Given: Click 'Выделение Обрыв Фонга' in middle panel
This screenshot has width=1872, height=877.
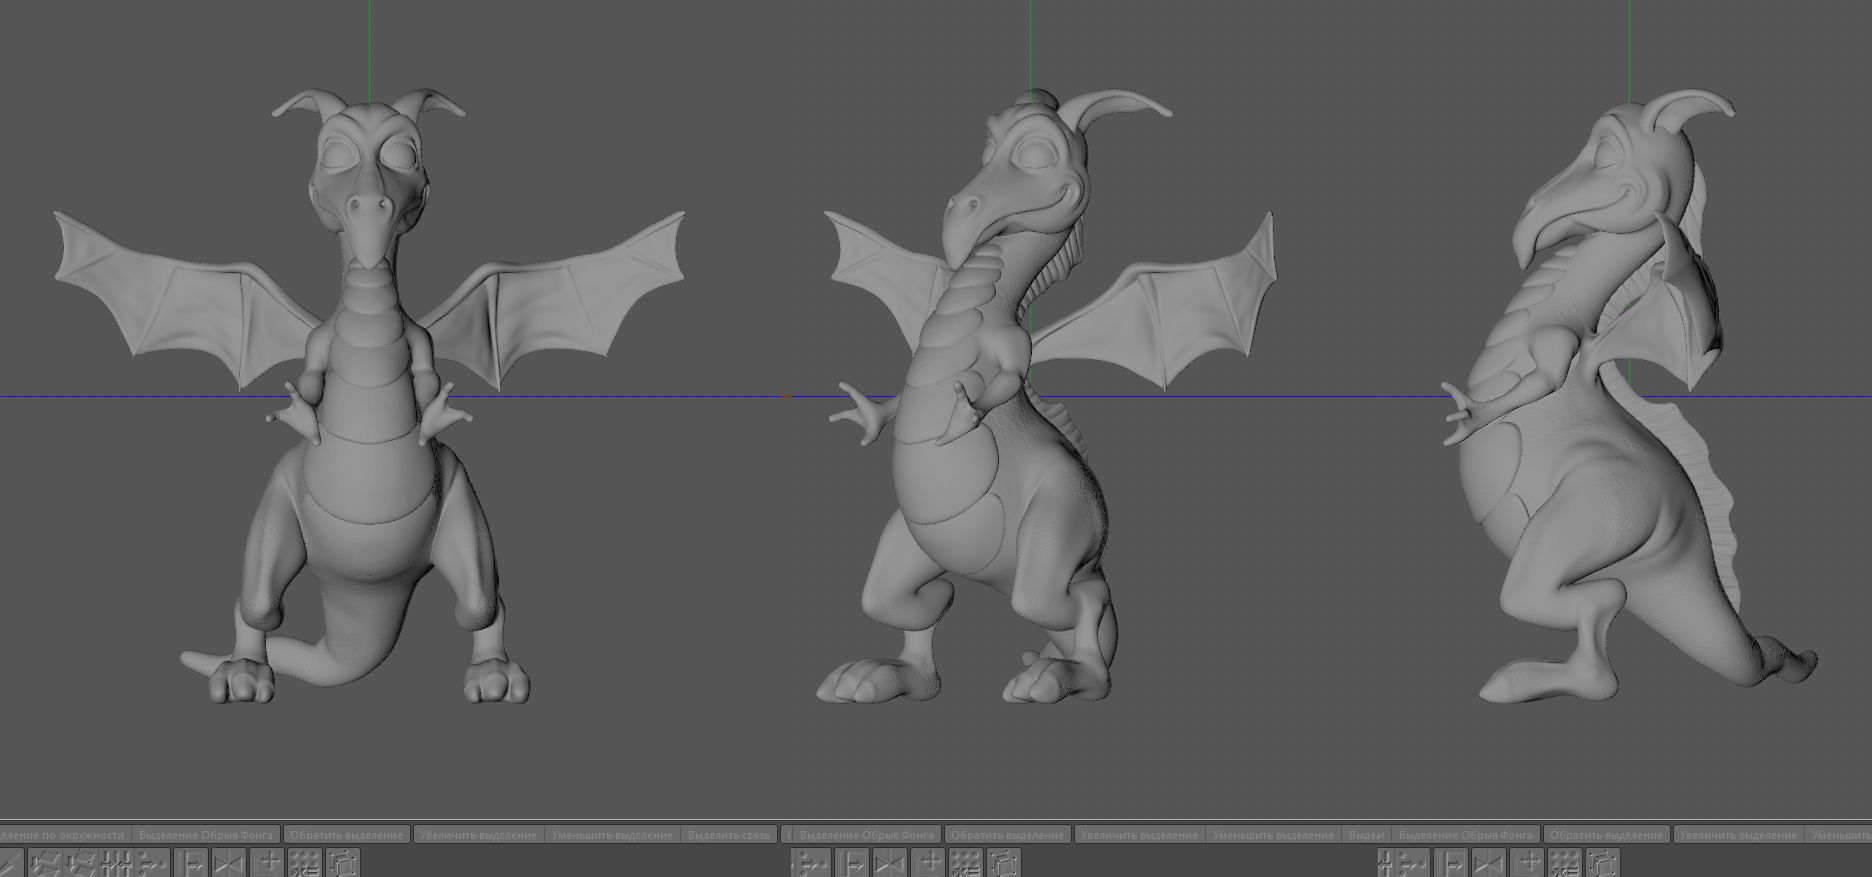Looking at the screenshot, I should (867, 835).
